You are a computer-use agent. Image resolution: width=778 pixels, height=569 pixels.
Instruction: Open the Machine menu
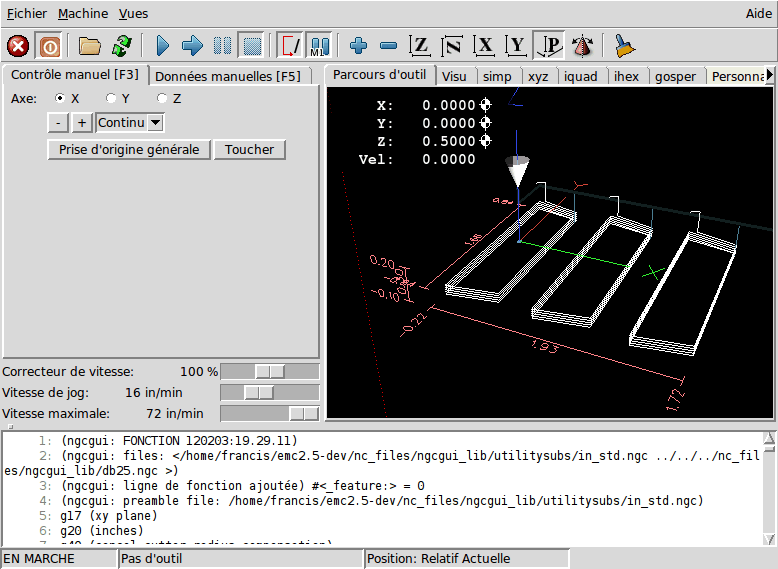83,14
